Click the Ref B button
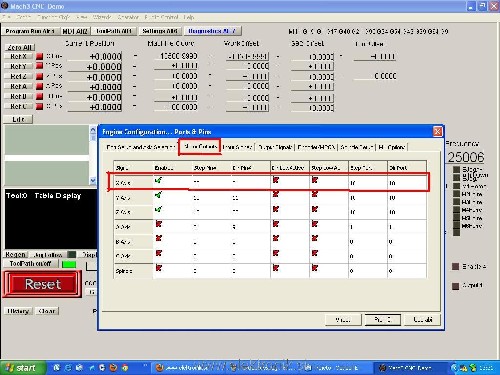 (x=18, y=96)
